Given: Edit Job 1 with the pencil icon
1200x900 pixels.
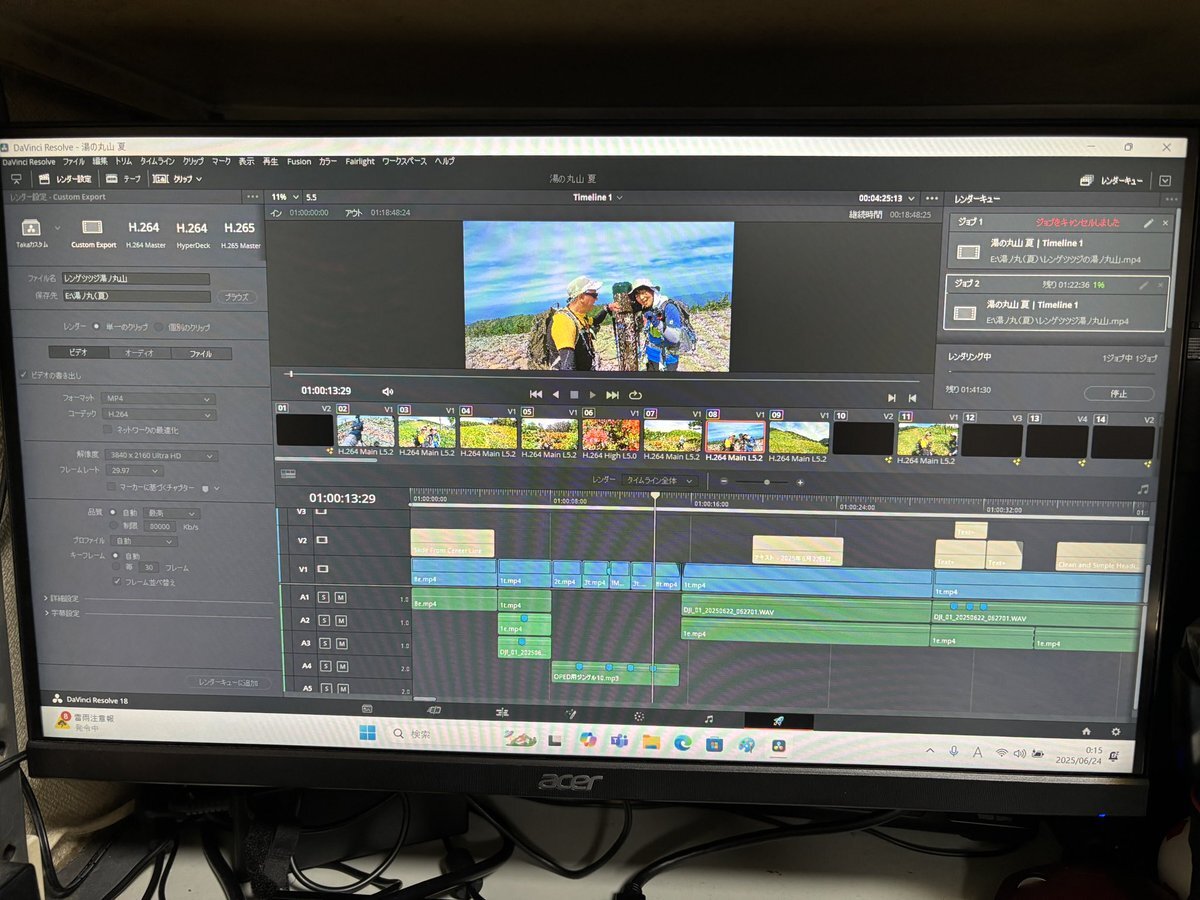Looking at the screenshot, I should 1148,223.
